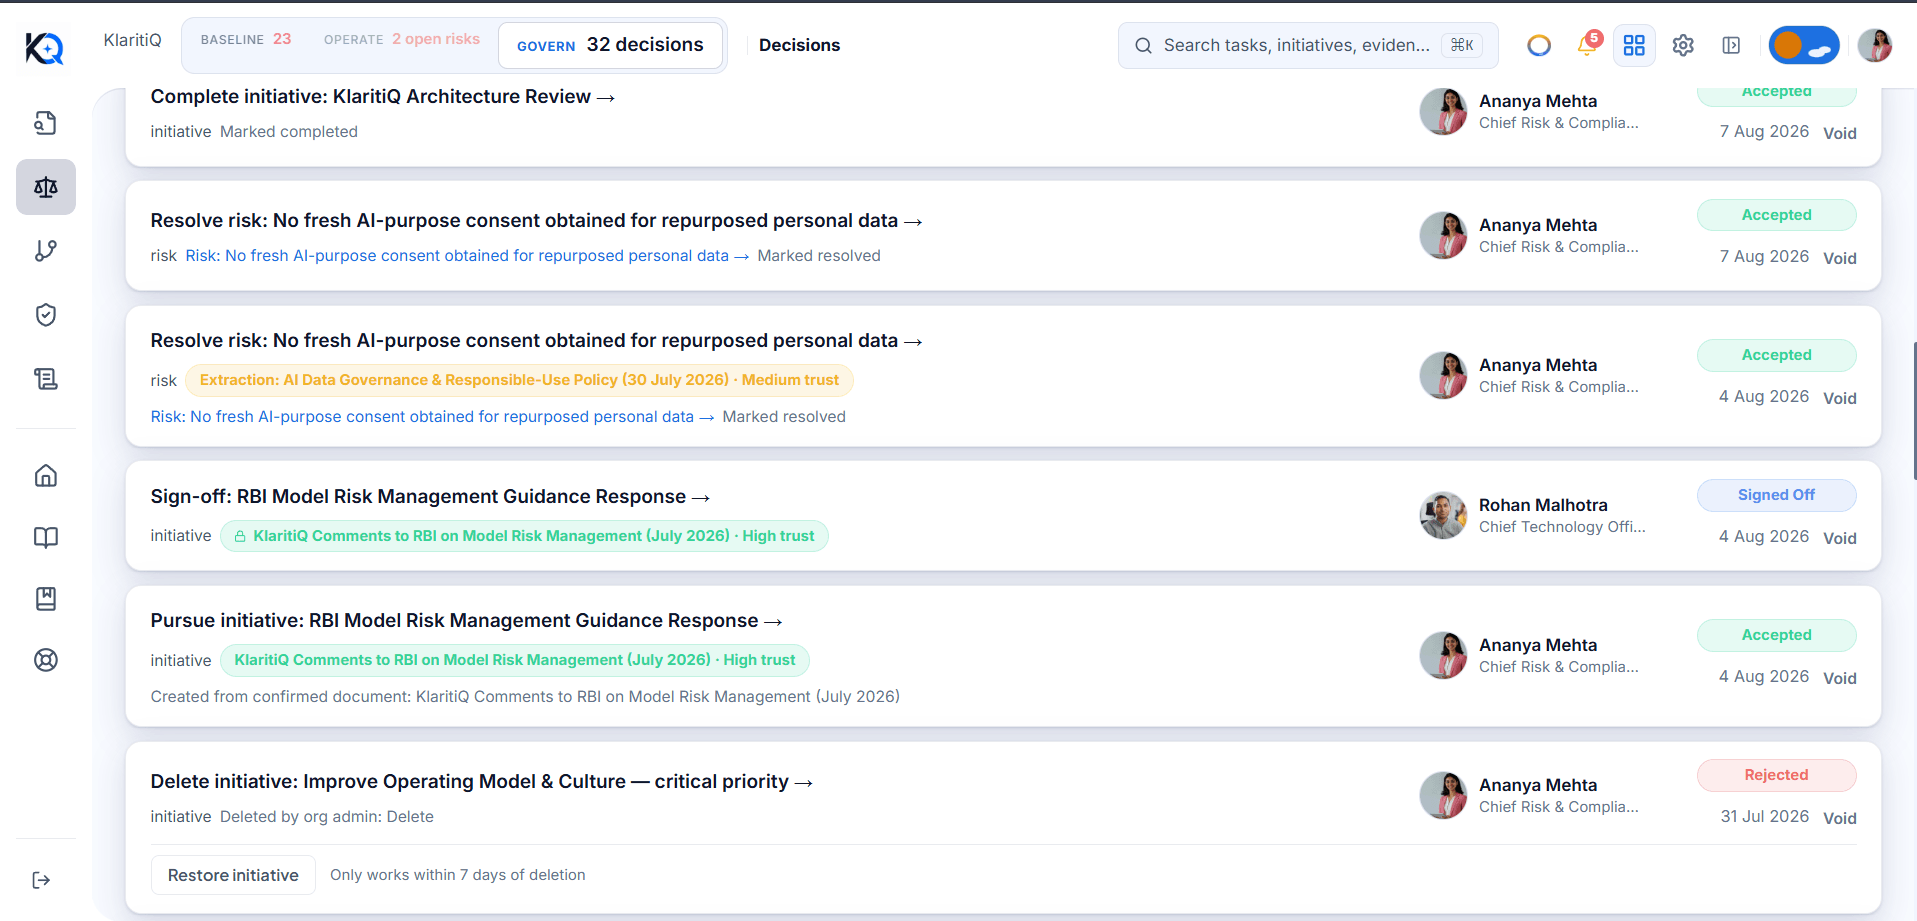
Task: Open the bookmark notebook sidebar icon
Action: 46,599
